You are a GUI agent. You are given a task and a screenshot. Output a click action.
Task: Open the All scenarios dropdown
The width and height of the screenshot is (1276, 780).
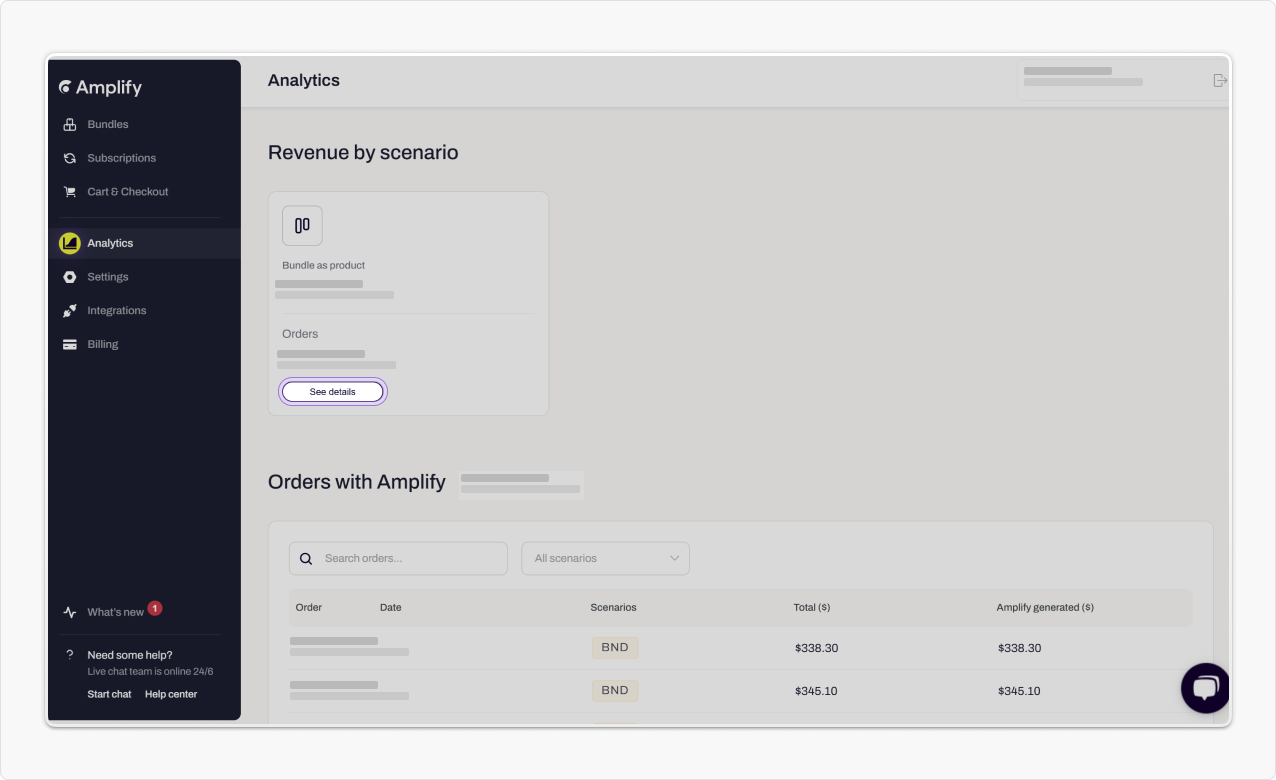click(605, 559)
